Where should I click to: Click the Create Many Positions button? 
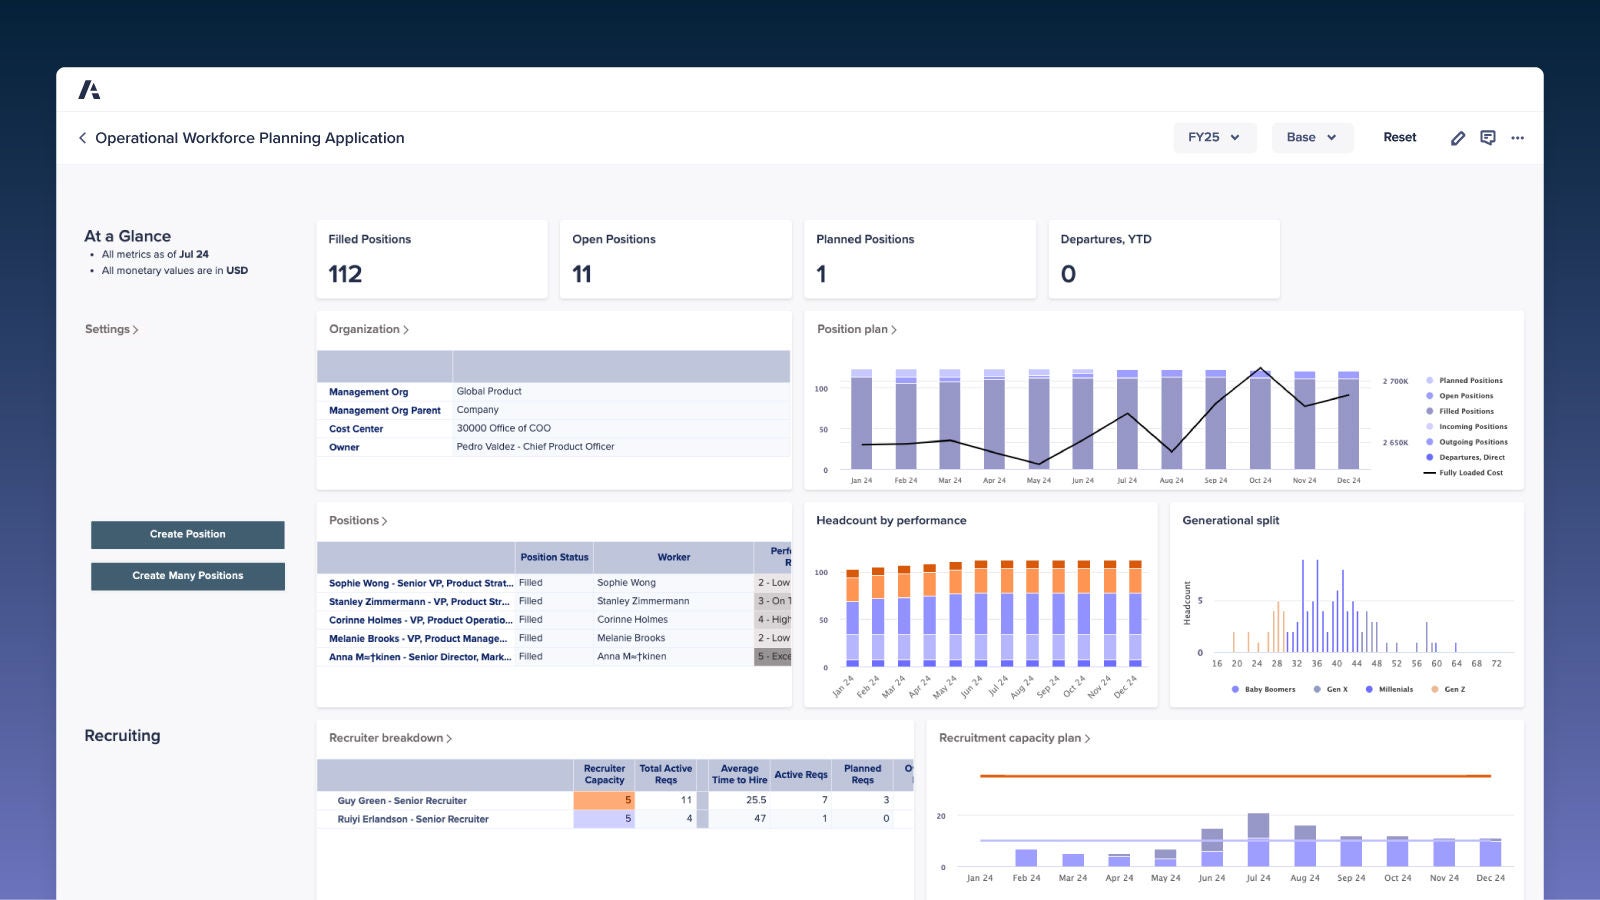tap(188, 576)
